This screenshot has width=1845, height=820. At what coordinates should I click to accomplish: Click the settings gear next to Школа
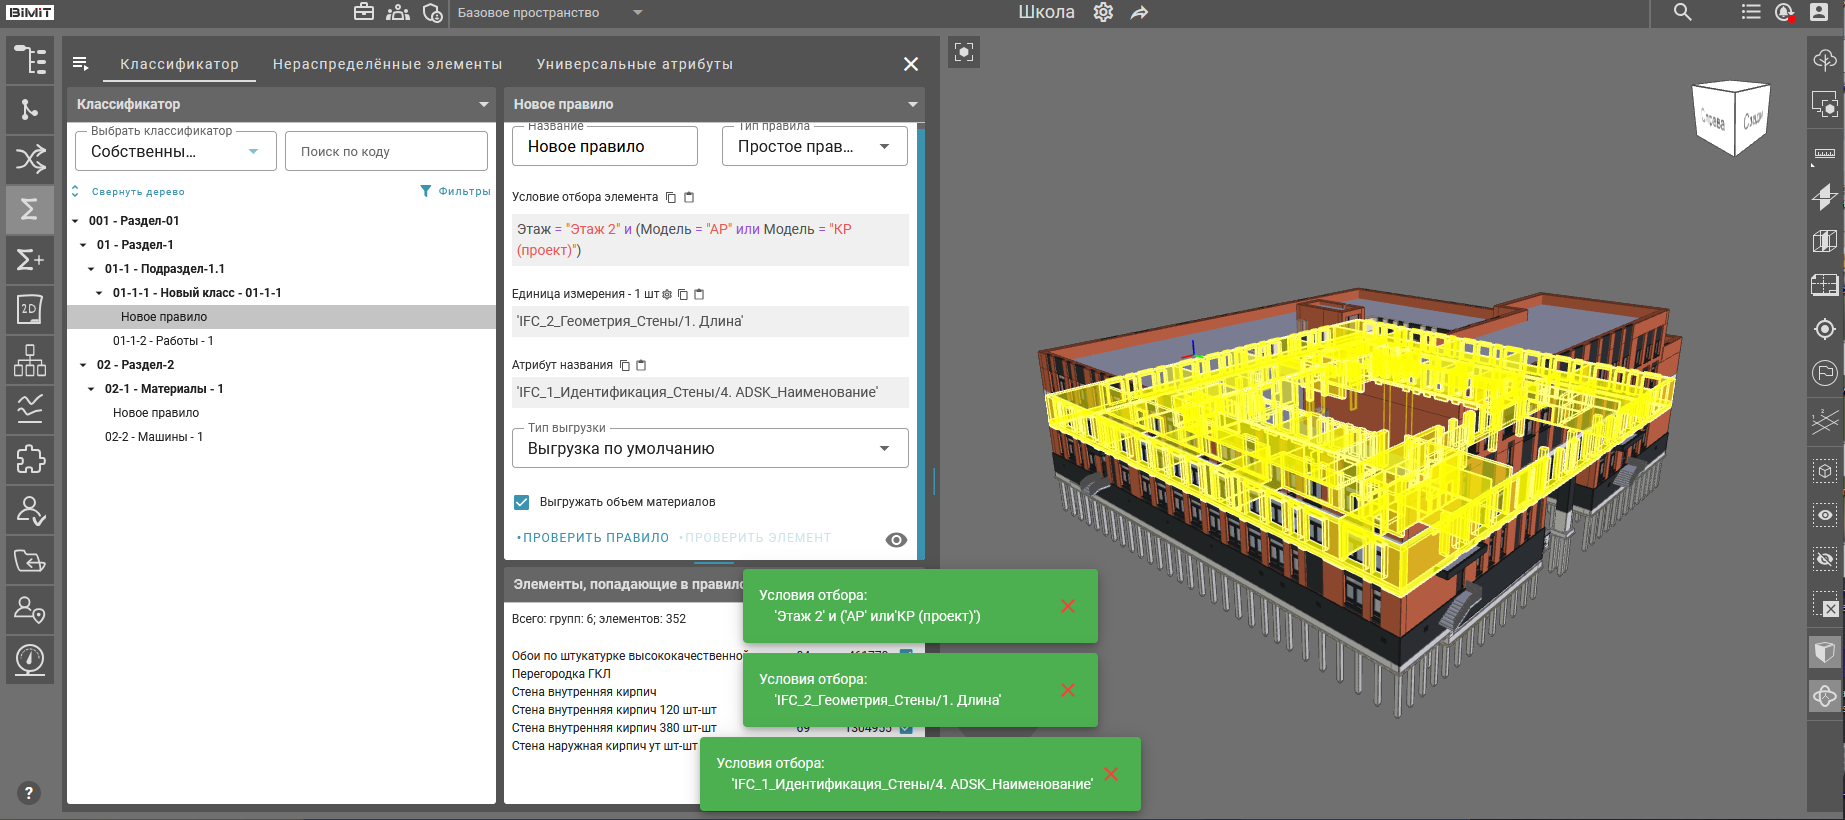click(1103, 12)
